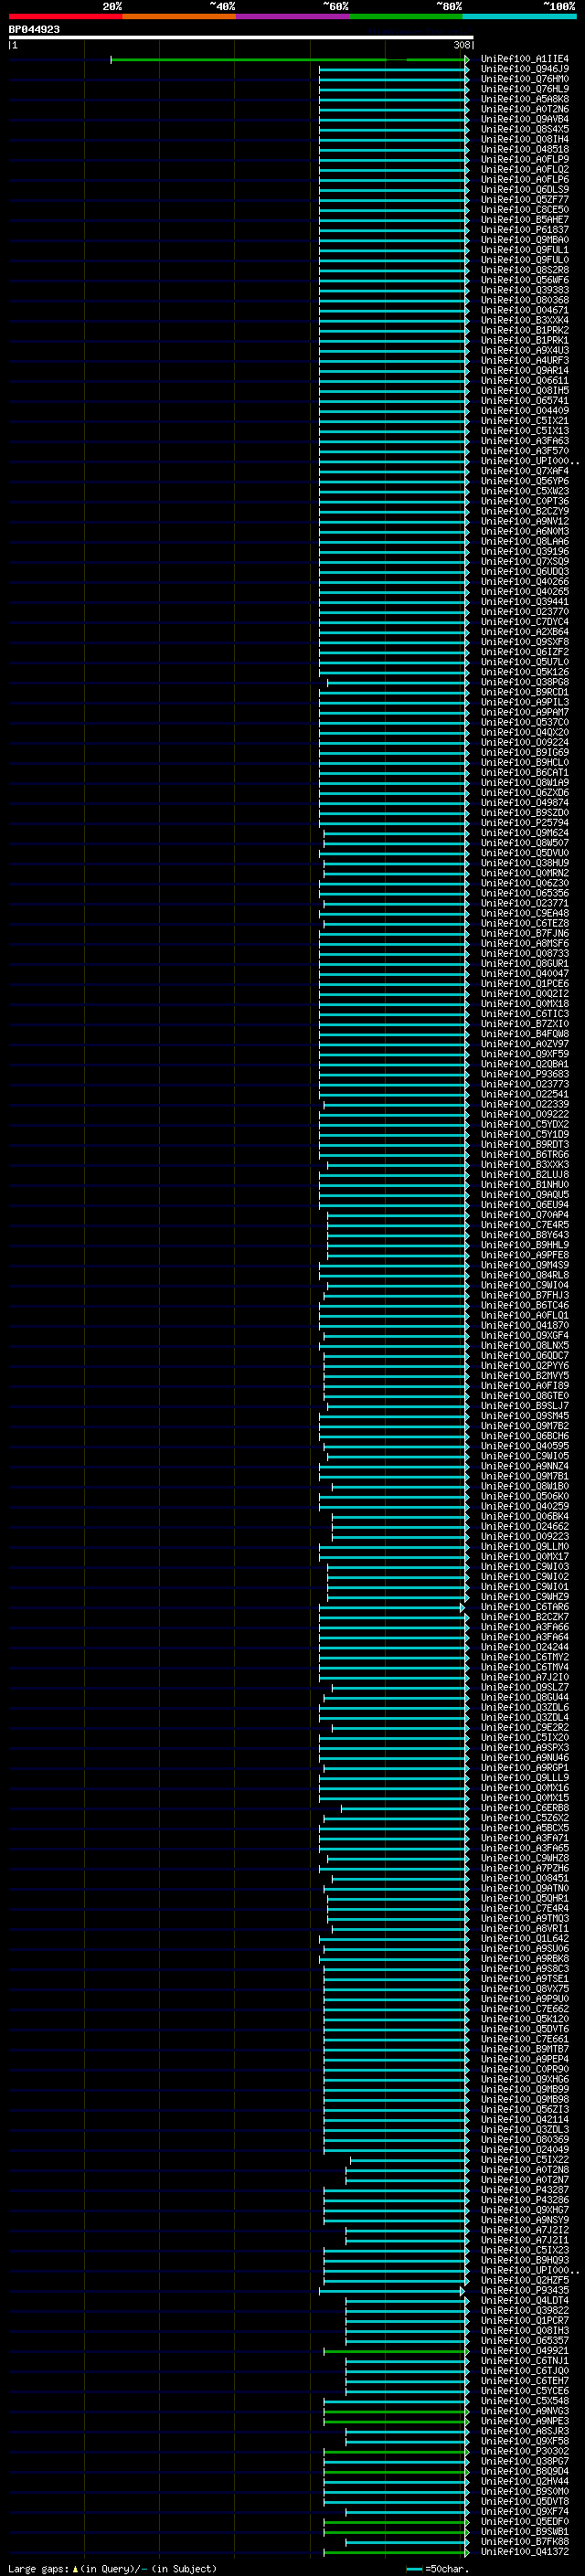Select hit UniRef100_O49921 label
Viewport: 585px width, 2576px height.
(x=525, y=2351)
